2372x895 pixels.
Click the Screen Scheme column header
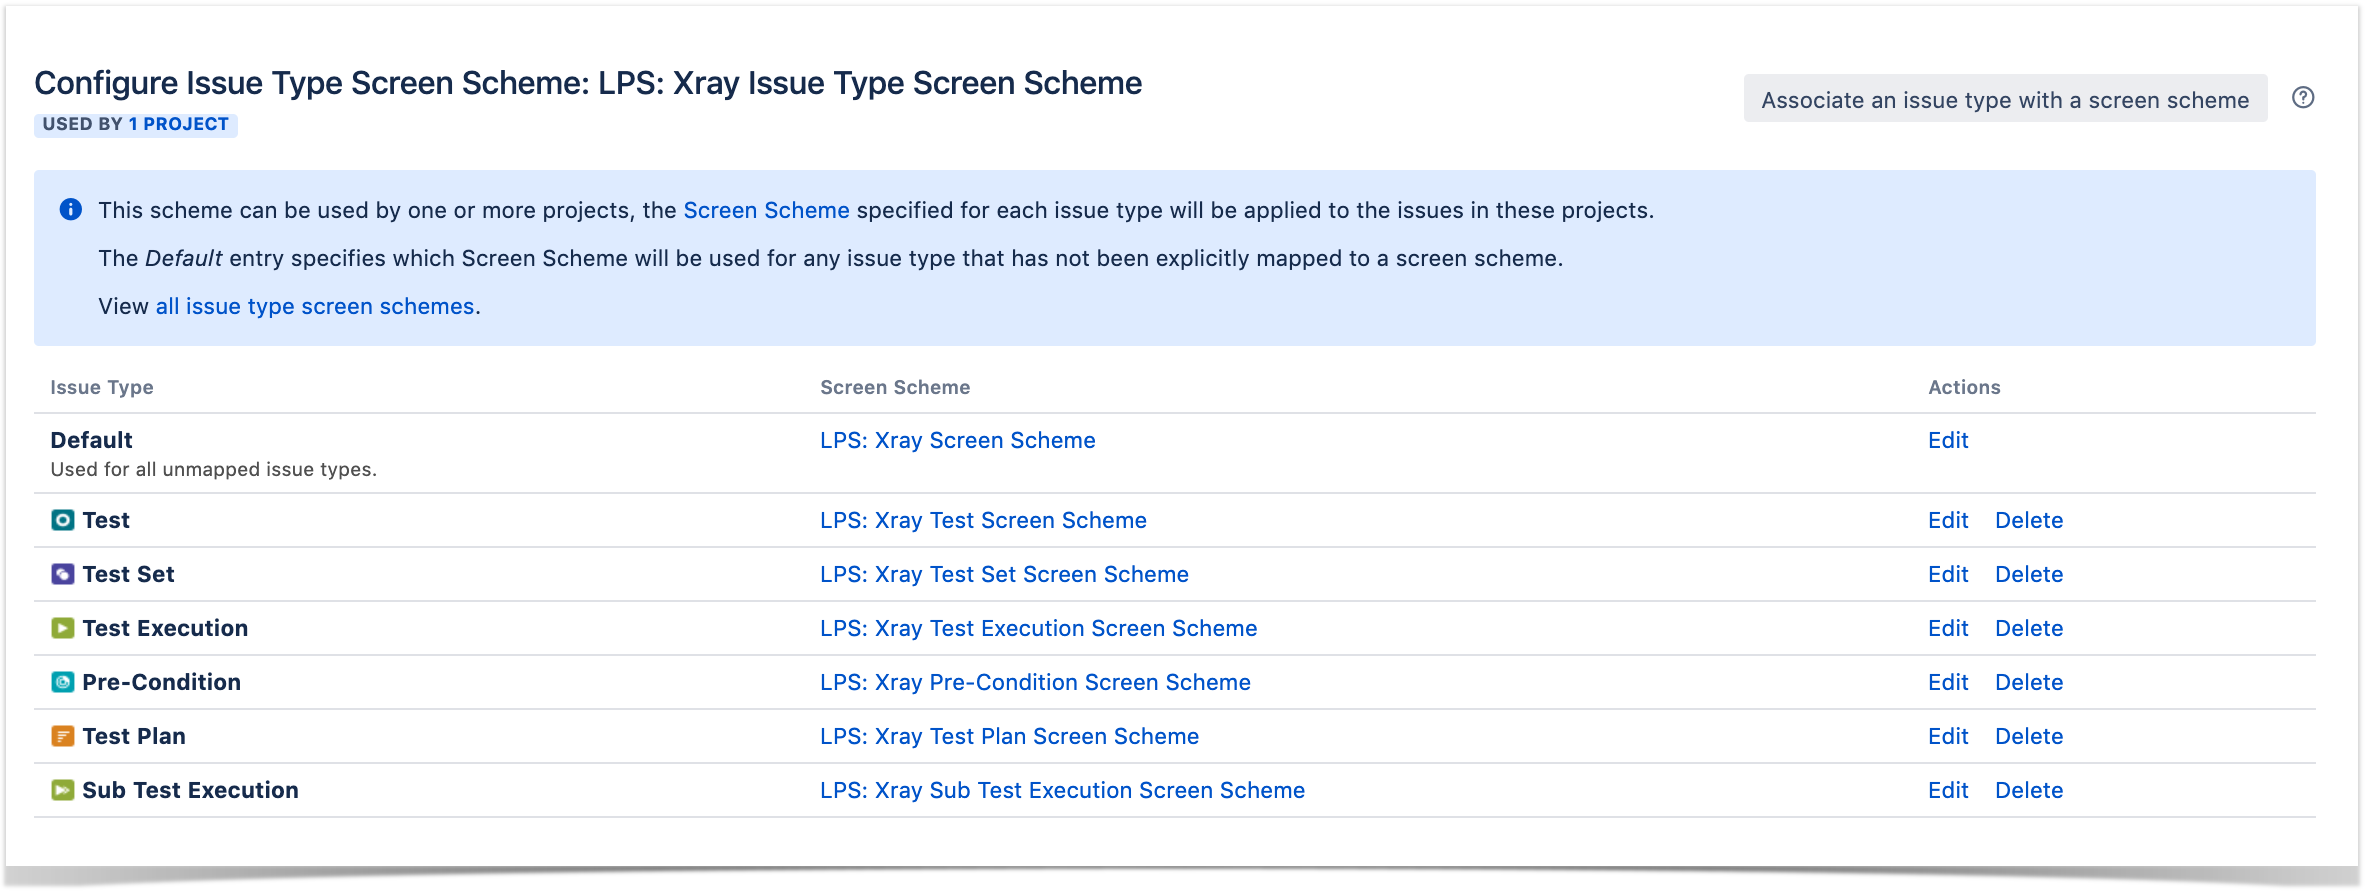click(x=895, y=387)
